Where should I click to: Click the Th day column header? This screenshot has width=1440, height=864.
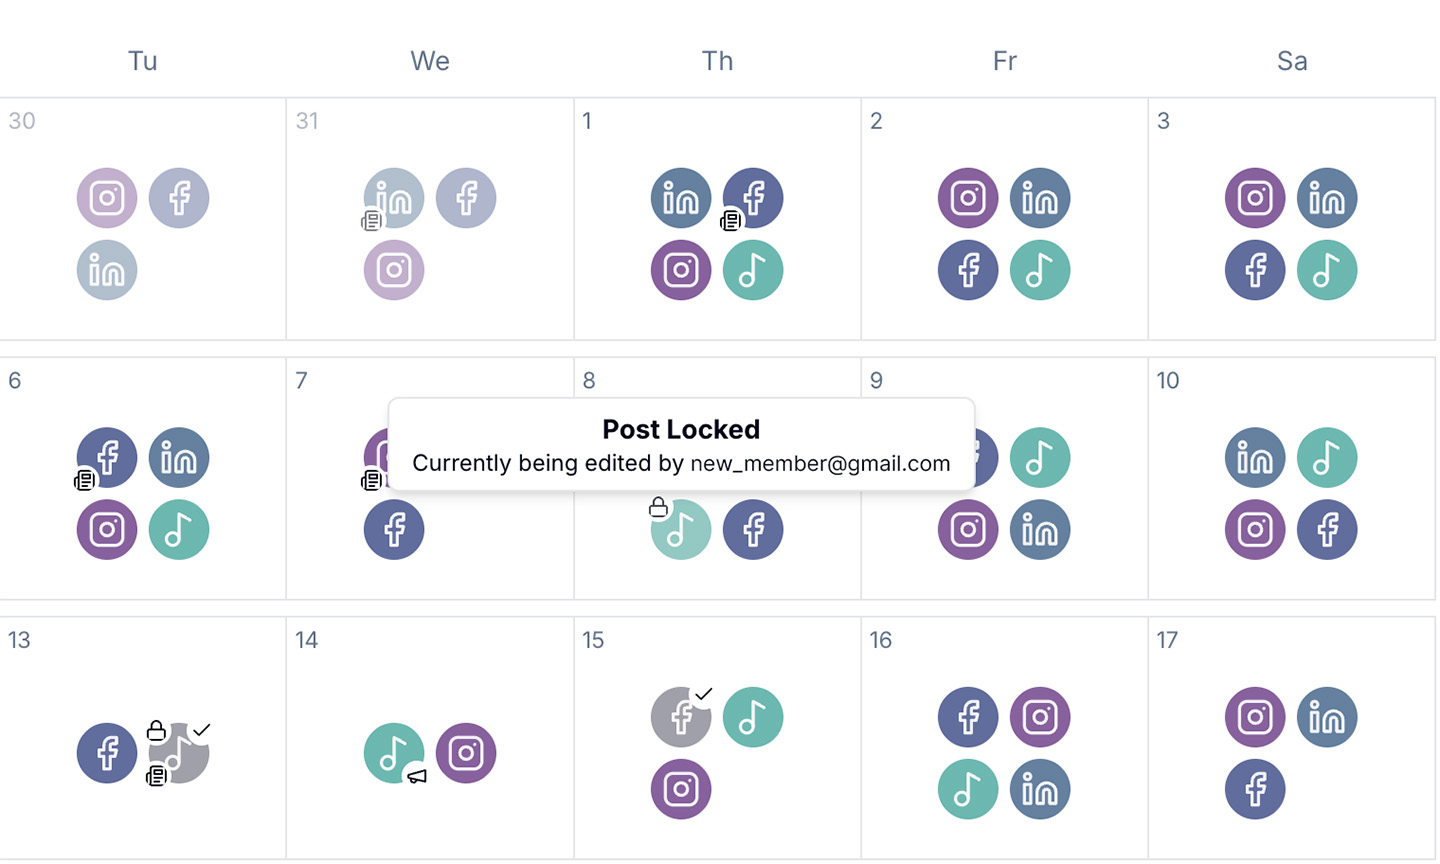tap(717, 61)
